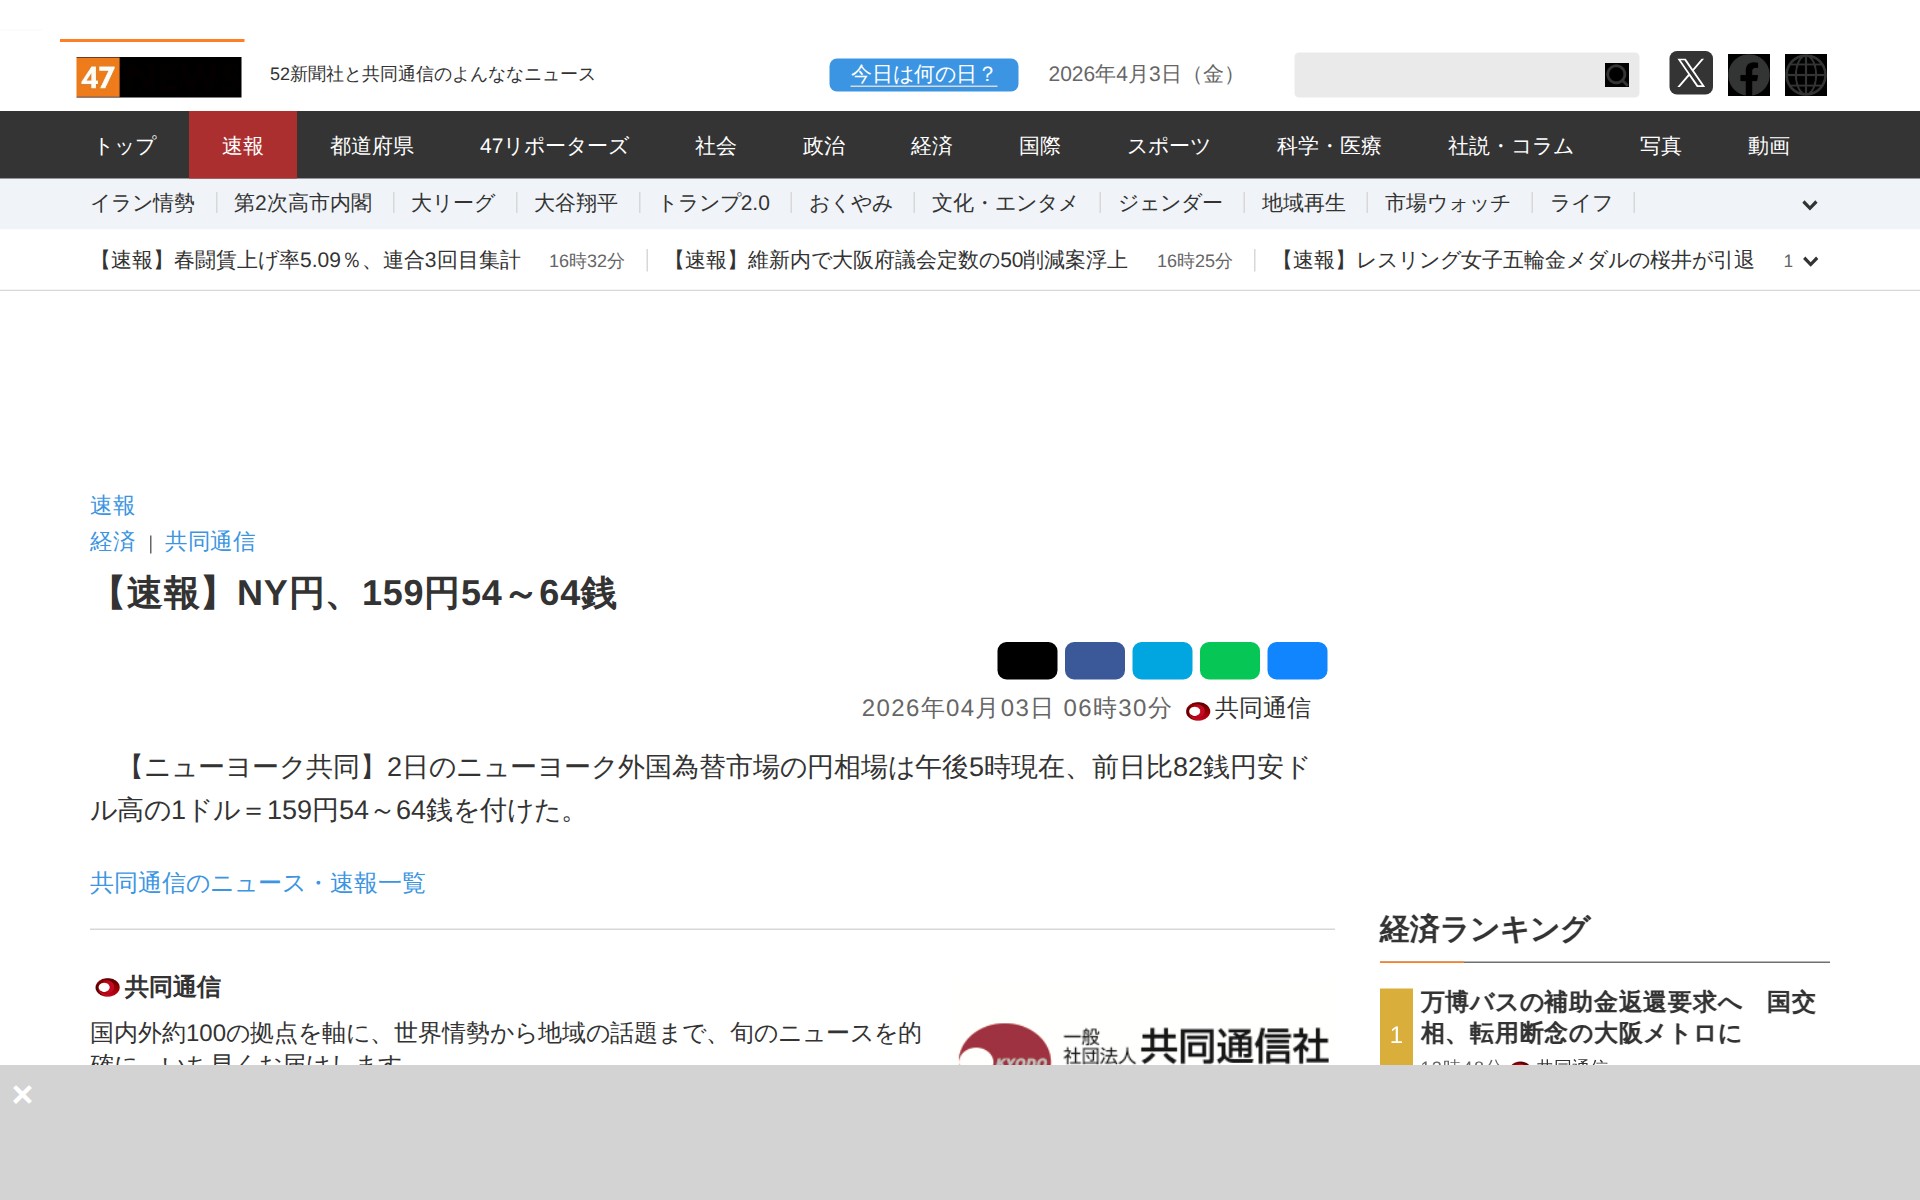The image size is (1920, 1200).
Task: Select the 都道府県 menu item
Action: [x=372, y=146]
